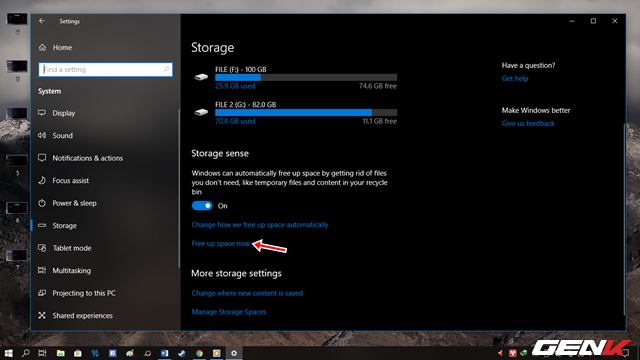Switch to Google Chrome in taskbar

(x=199, y=353)
